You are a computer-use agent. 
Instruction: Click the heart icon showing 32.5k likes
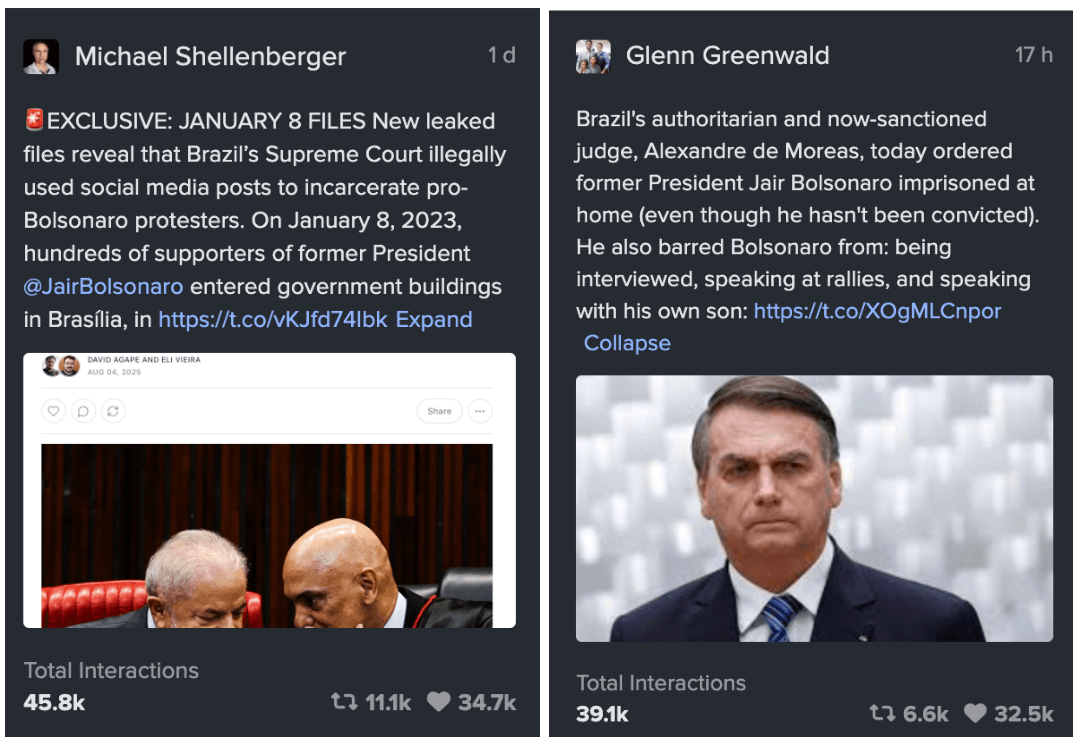point(975,713)
